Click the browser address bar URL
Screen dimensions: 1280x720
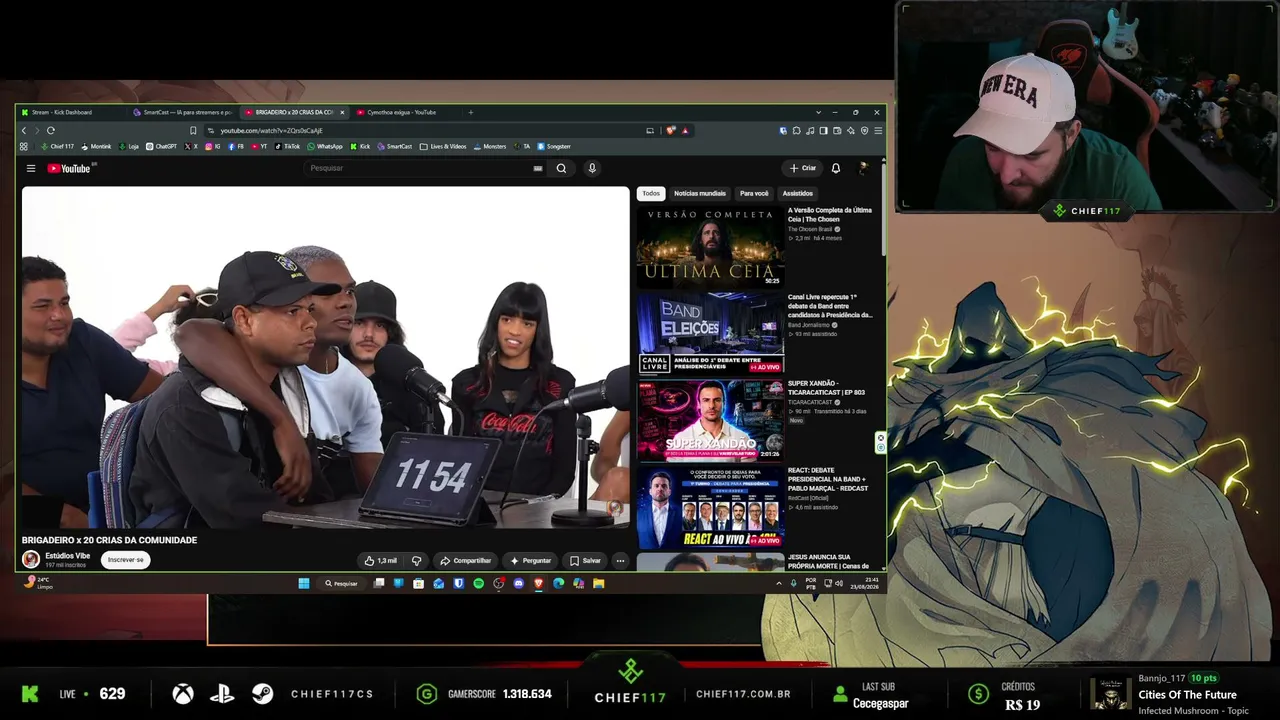[x=271, y=130]
